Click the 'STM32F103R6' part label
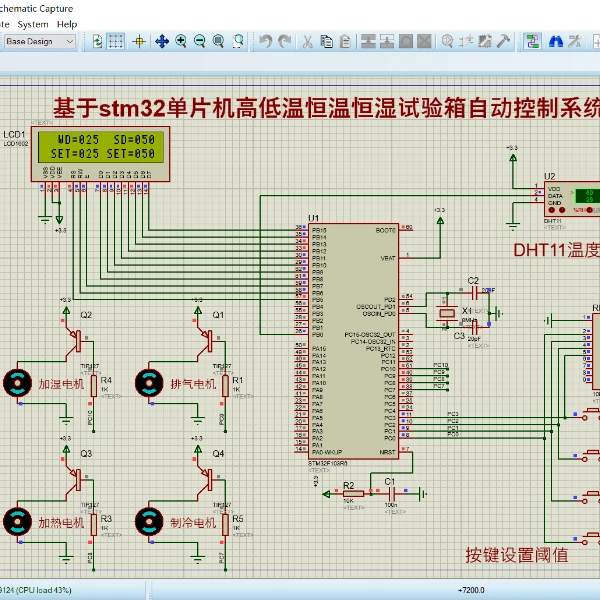This screenshot has height=600, width=600. click(328, 464)
